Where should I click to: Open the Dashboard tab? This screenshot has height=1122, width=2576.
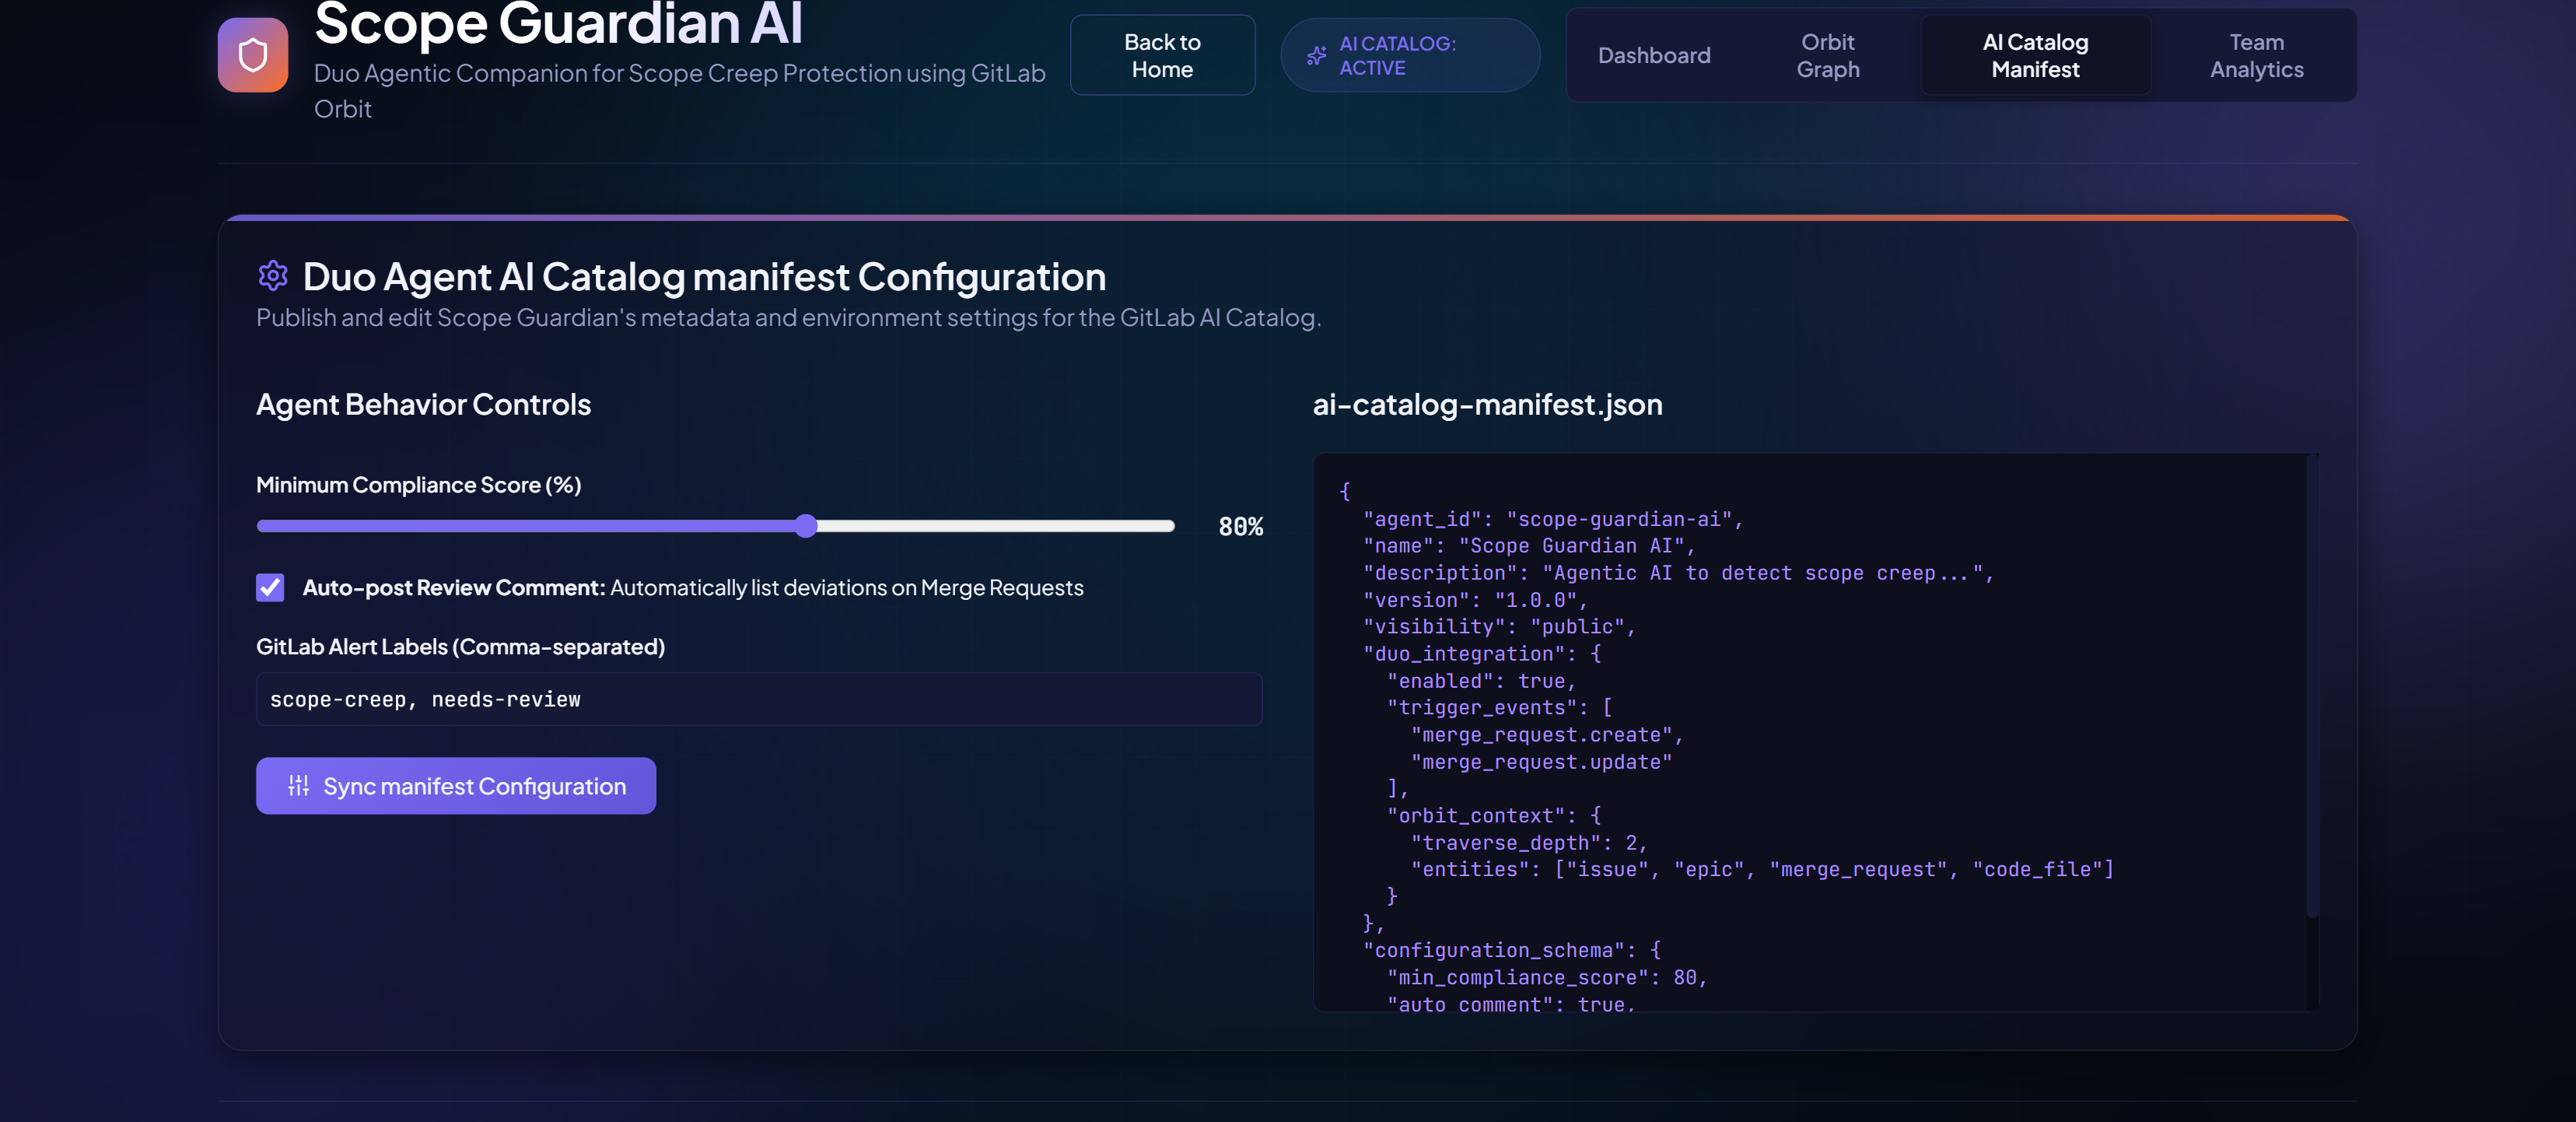pyautogui.click(x=1654, y=55)
